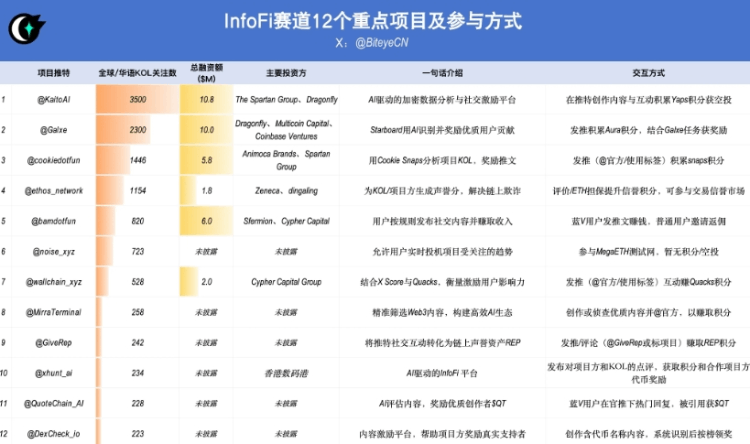Select the @MirraTerminal project cell

point(54,312)
